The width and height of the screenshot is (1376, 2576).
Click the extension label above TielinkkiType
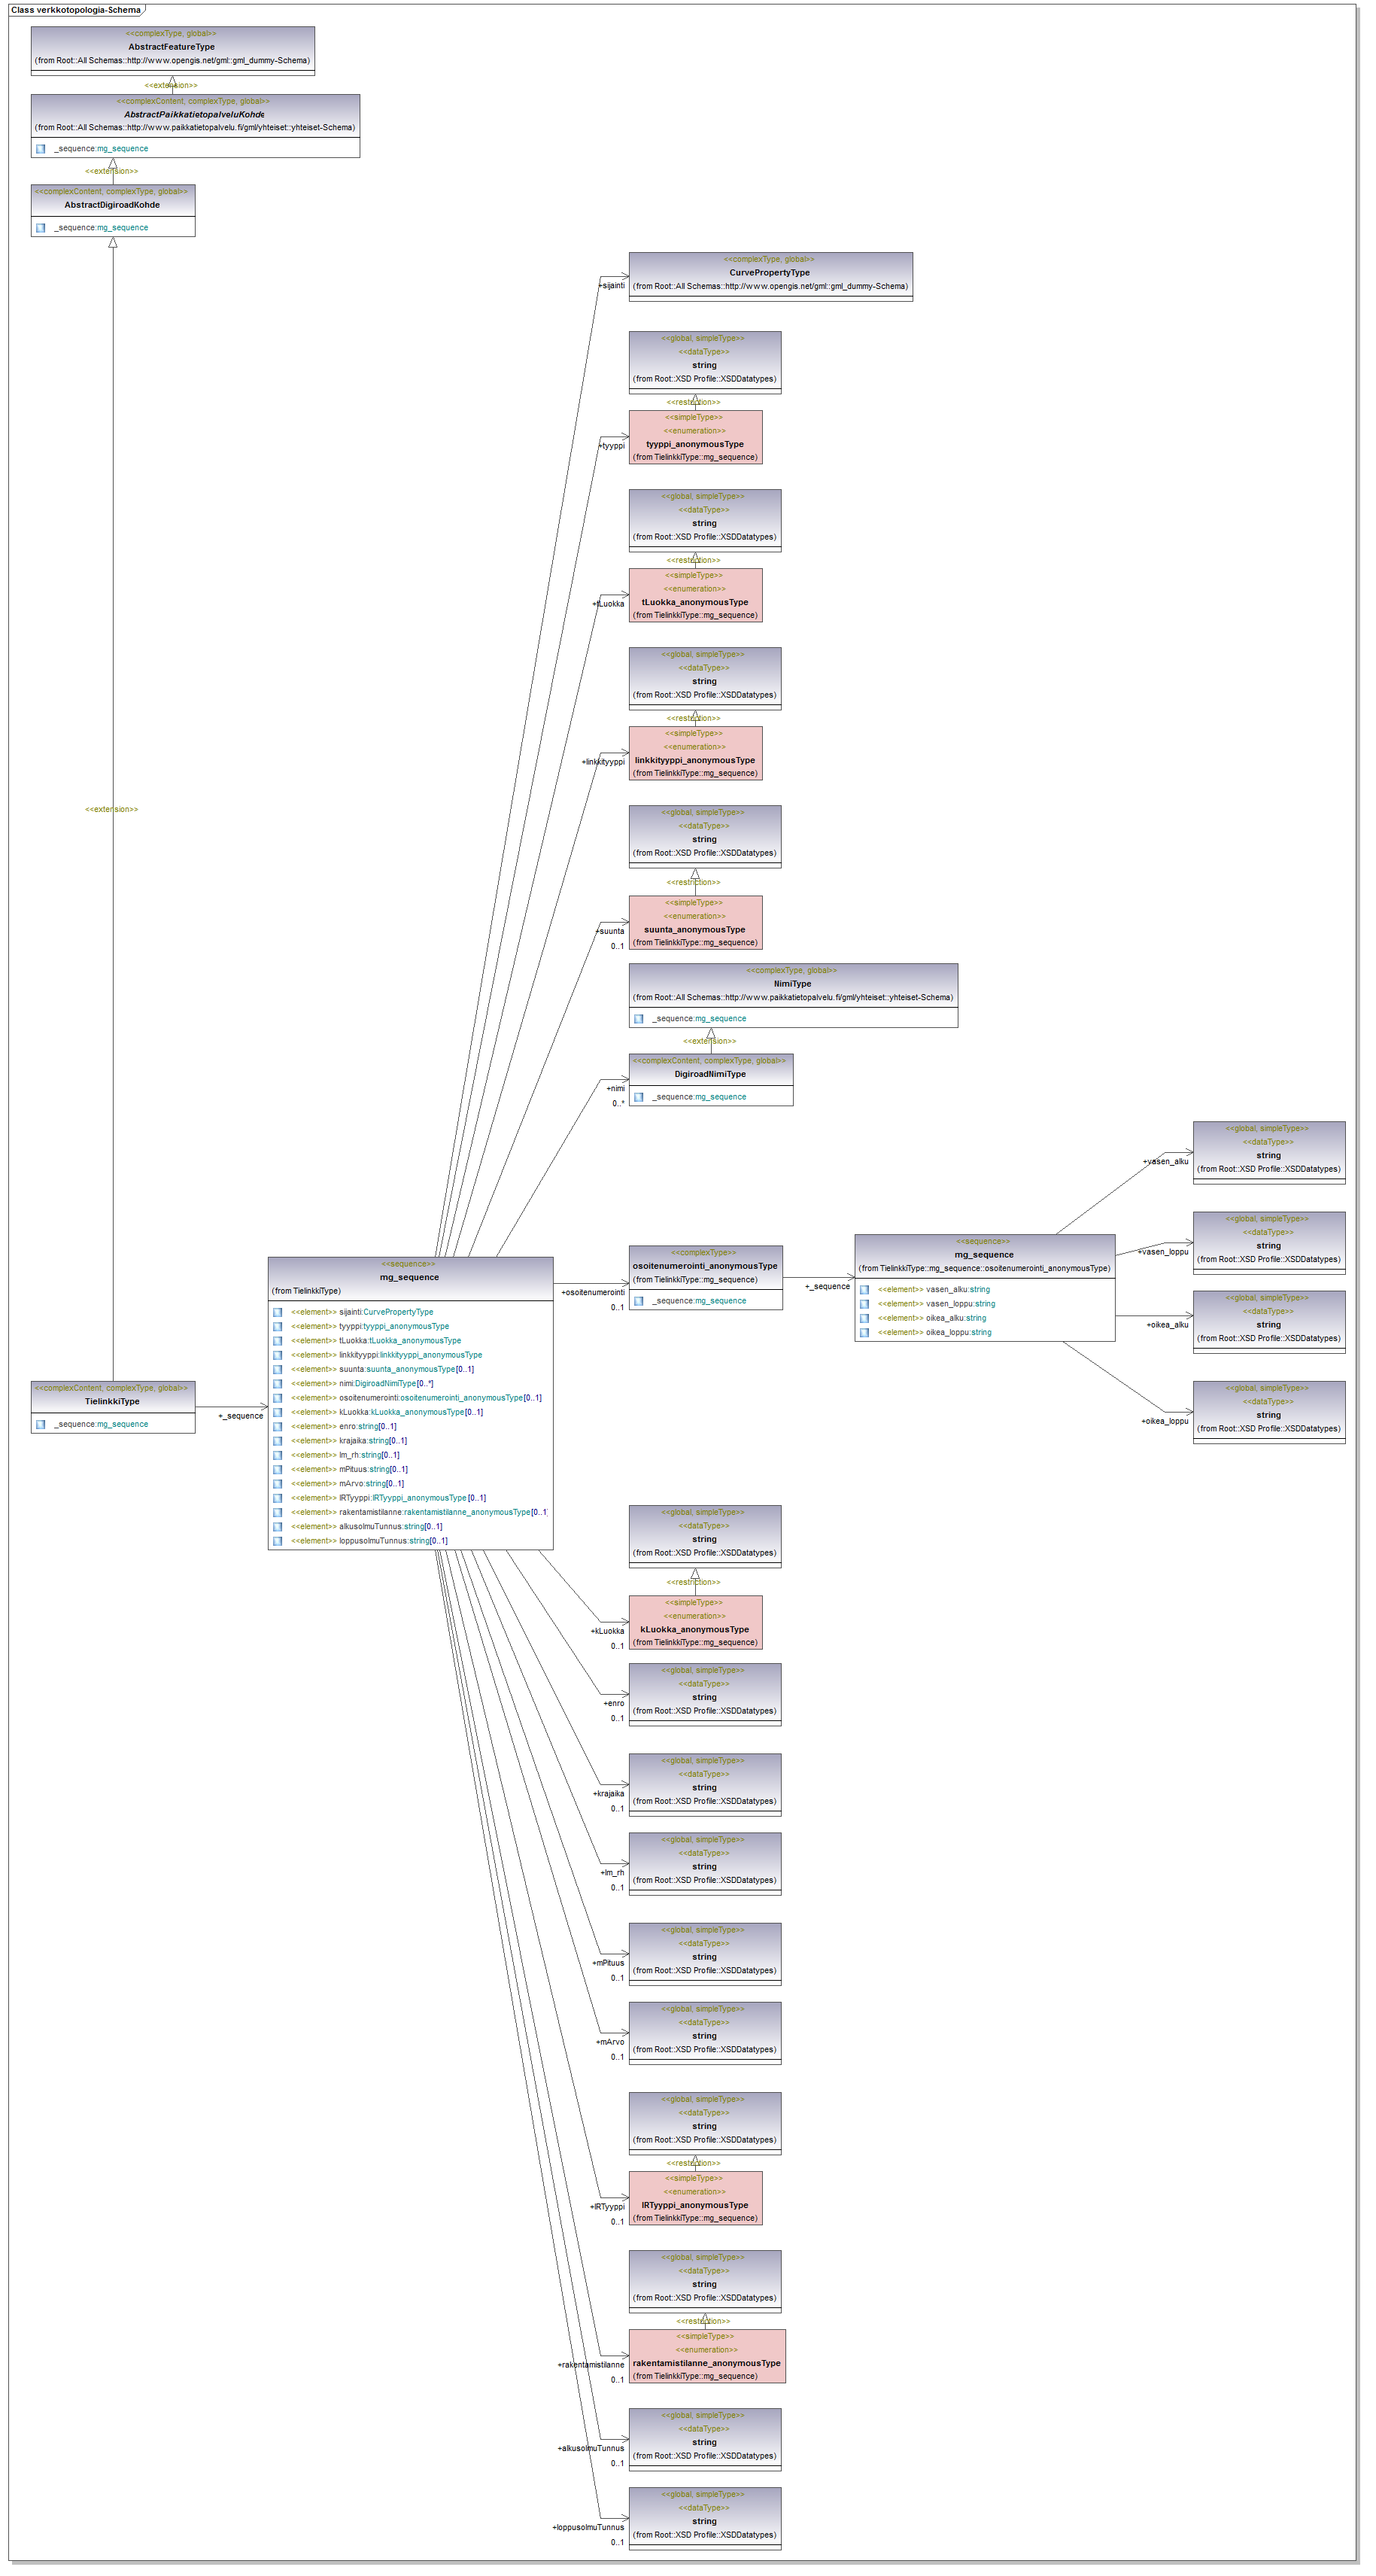pyautogui.click(x=112, y=809)
